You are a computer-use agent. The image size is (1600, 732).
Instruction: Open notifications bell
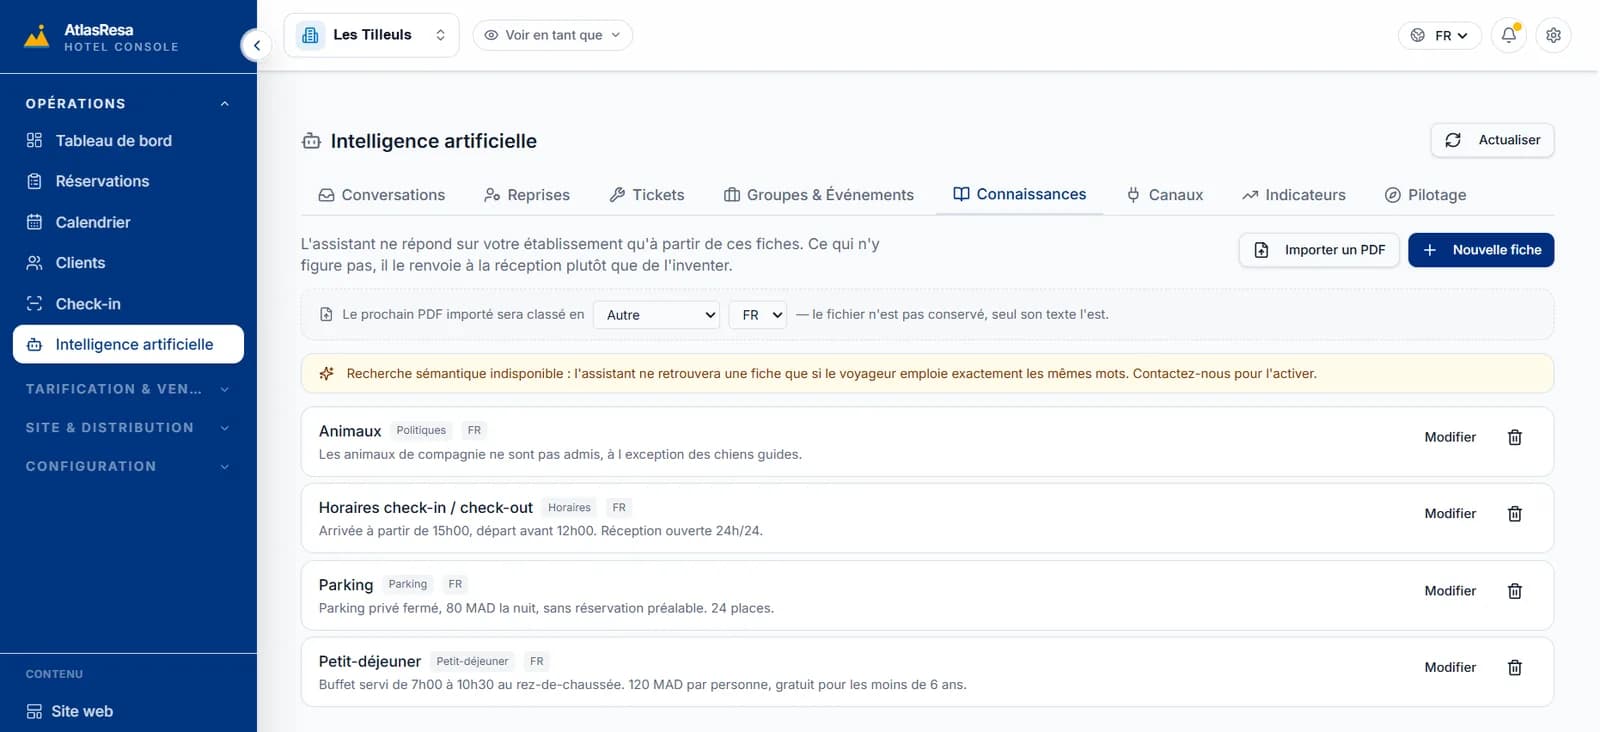(1509, 35)
